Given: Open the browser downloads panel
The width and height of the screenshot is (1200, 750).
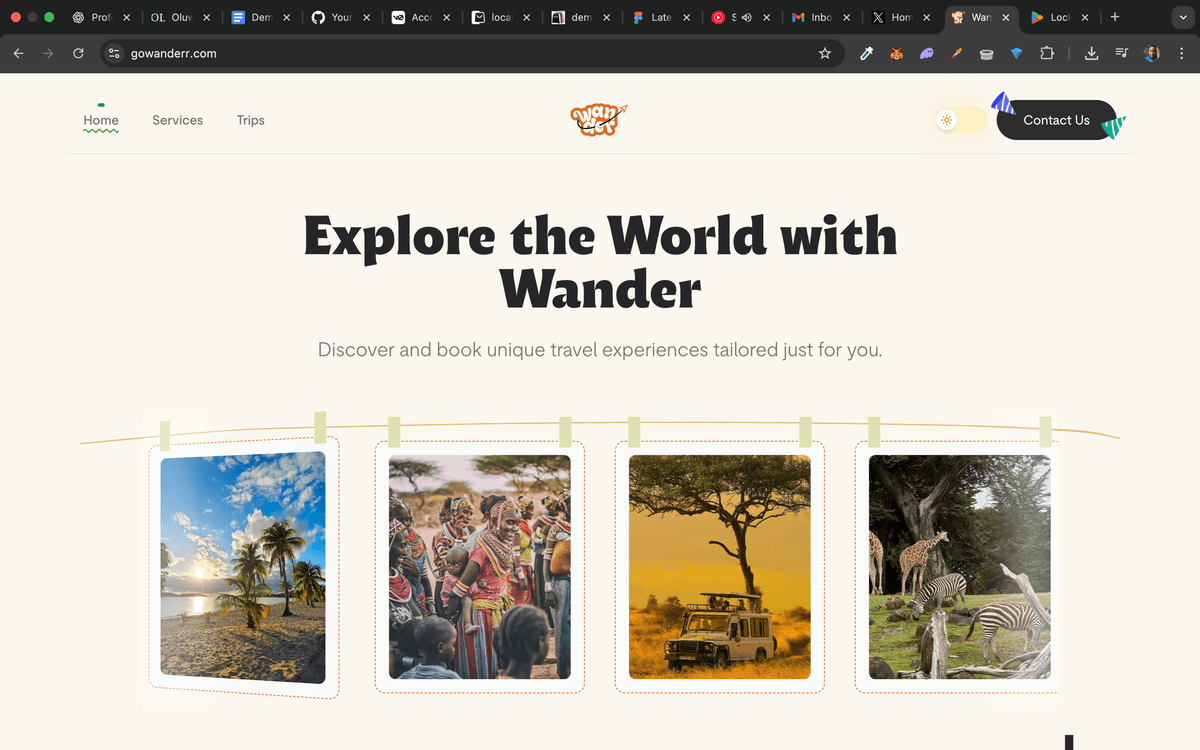Looking at the screenshot, I should point(1092,54).
